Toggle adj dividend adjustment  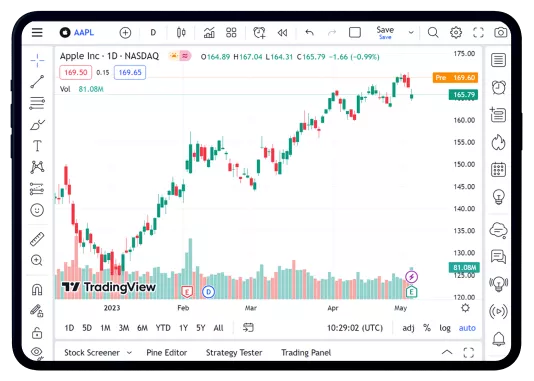coord(408,328)
